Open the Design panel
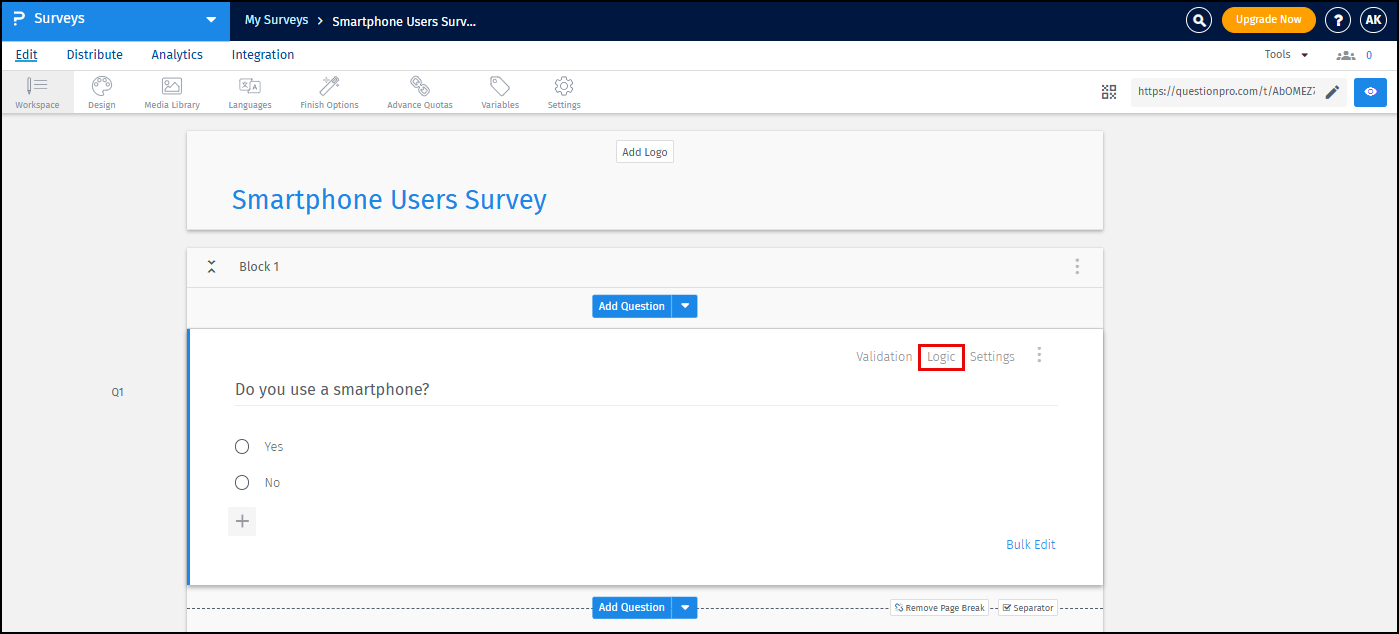 coord(101,91)
